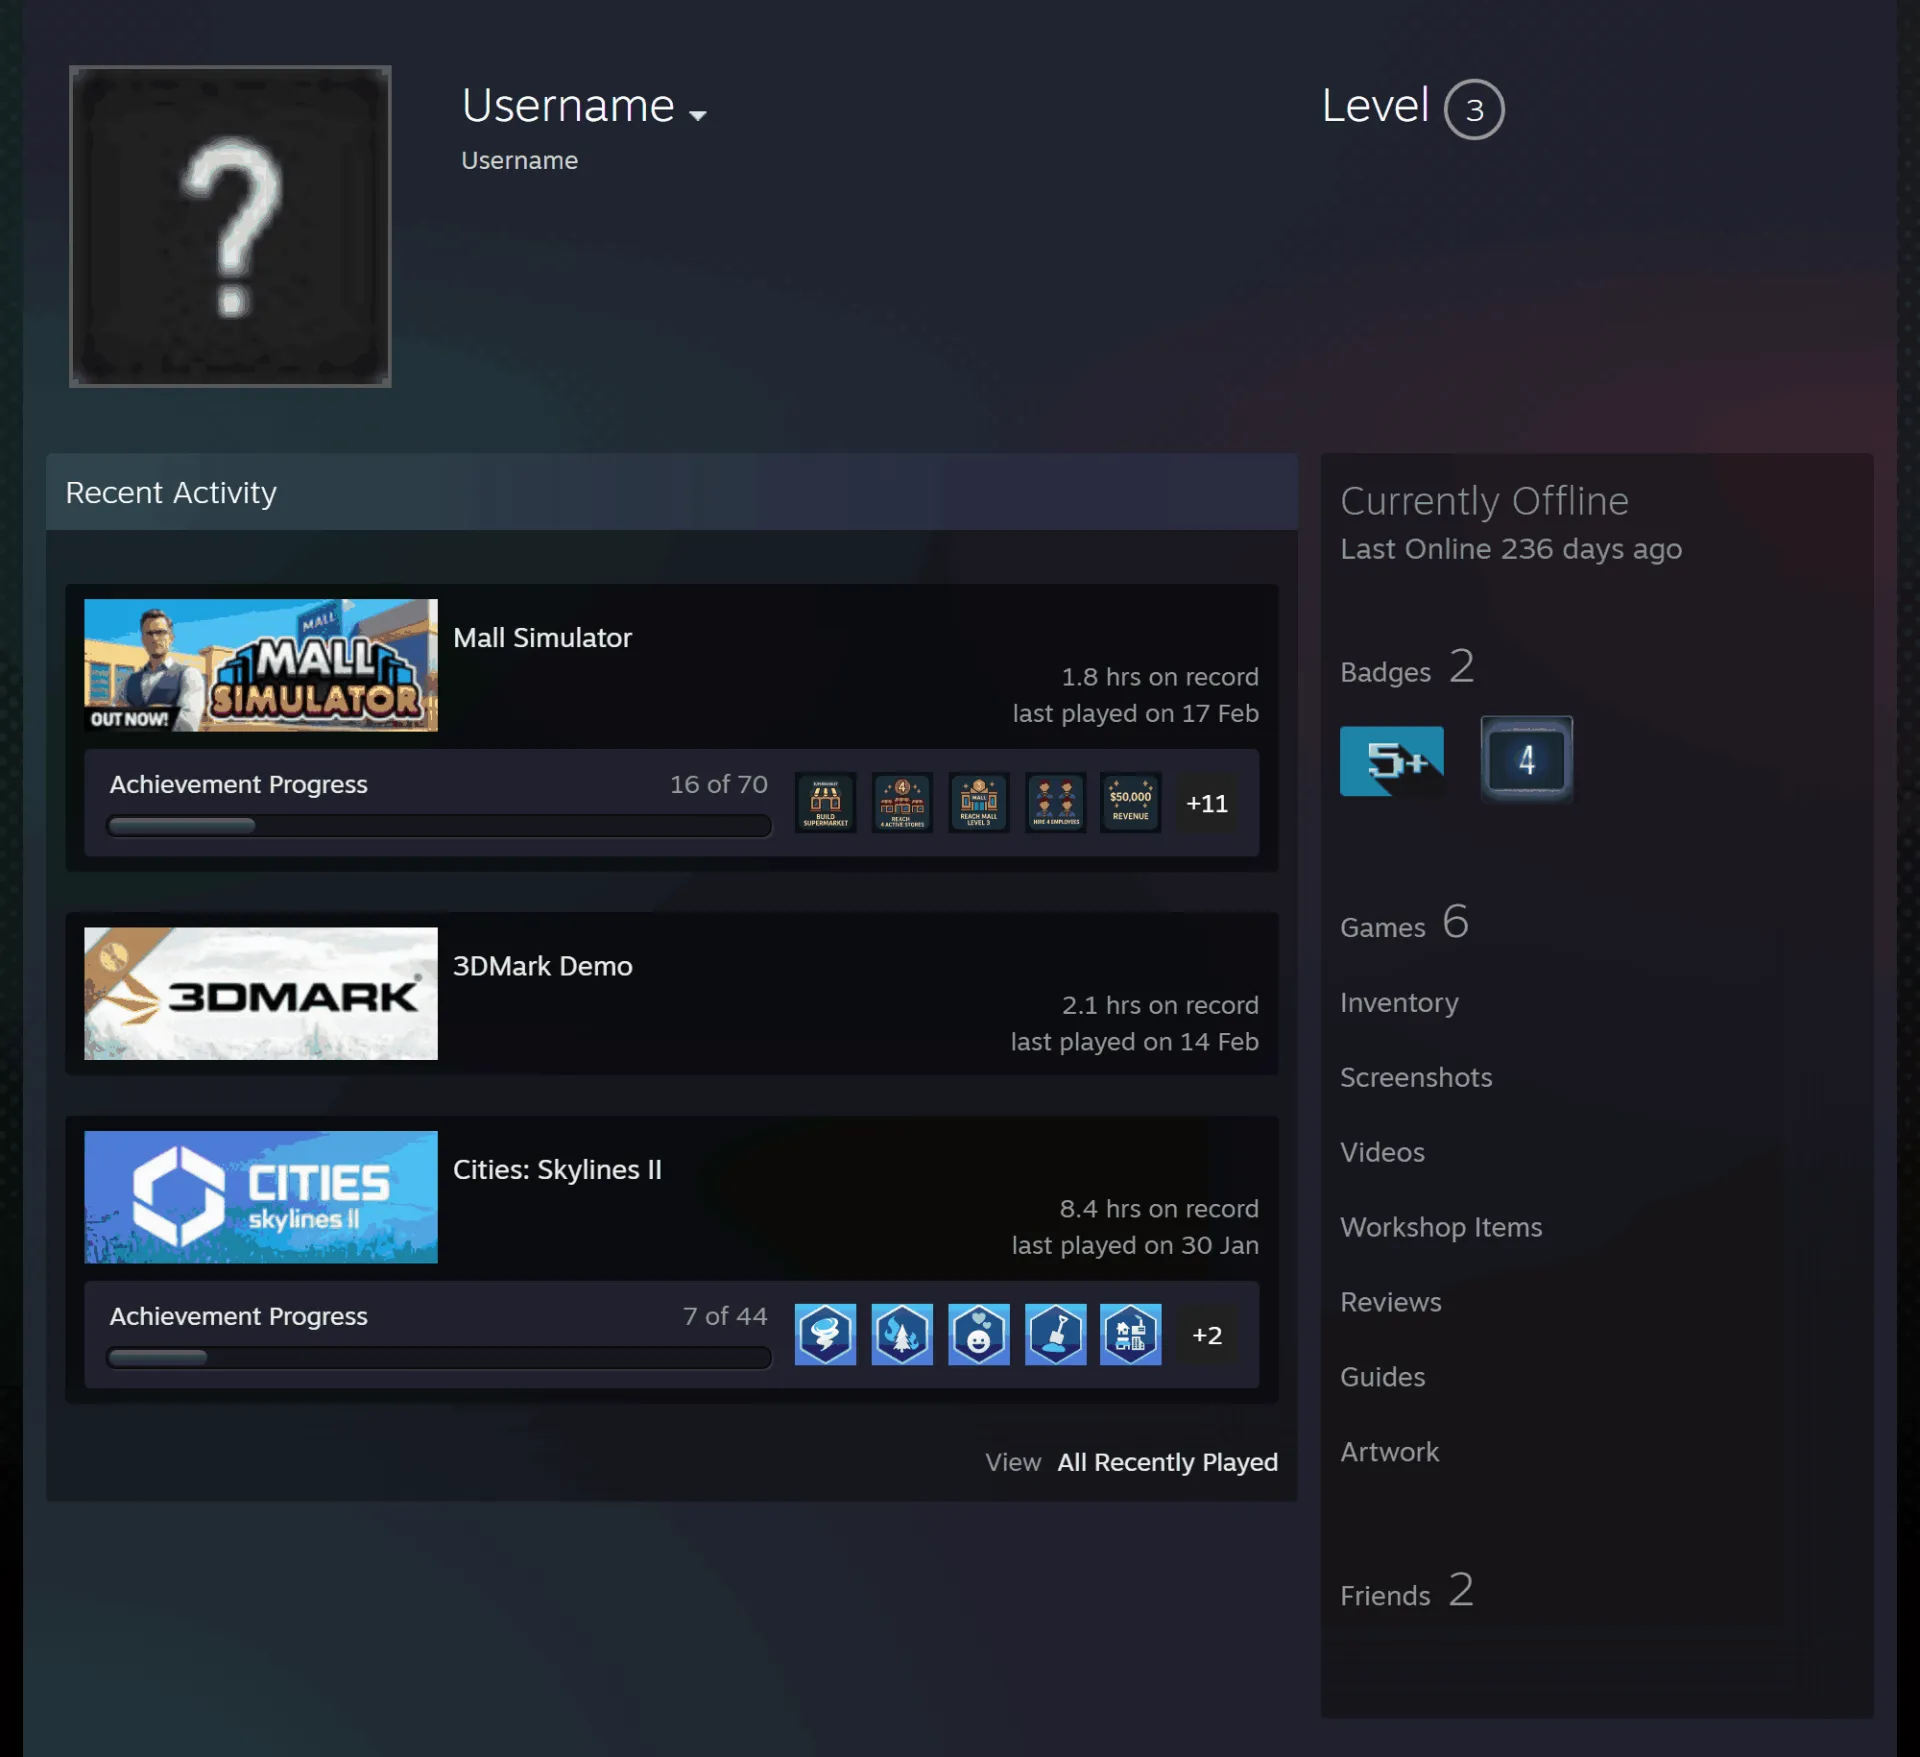The width and height of the screenshot is (1920, 1757).
Task: Open the Cities: Skylines II title link
Action: (557, 1170)
